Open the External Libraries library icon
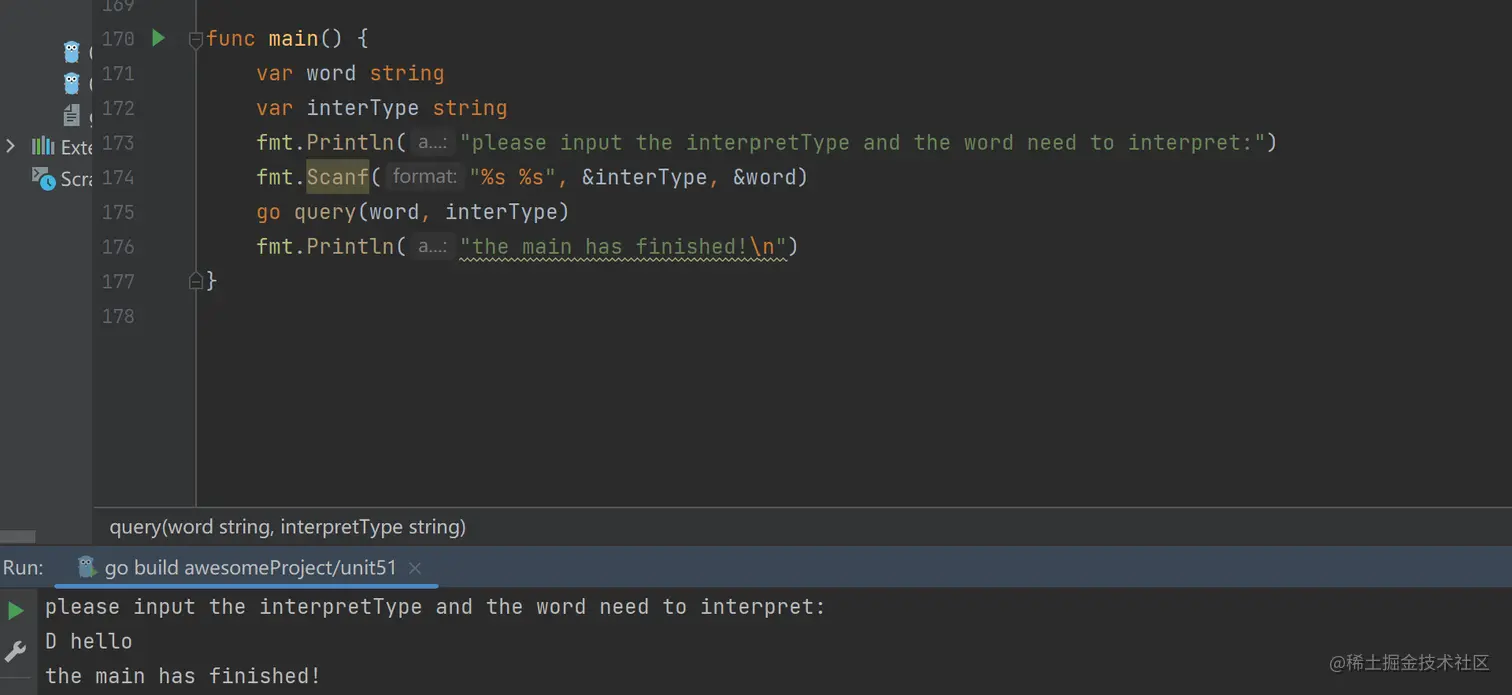This screenshot has height=695, width=1512. click(x=43, y=146)
